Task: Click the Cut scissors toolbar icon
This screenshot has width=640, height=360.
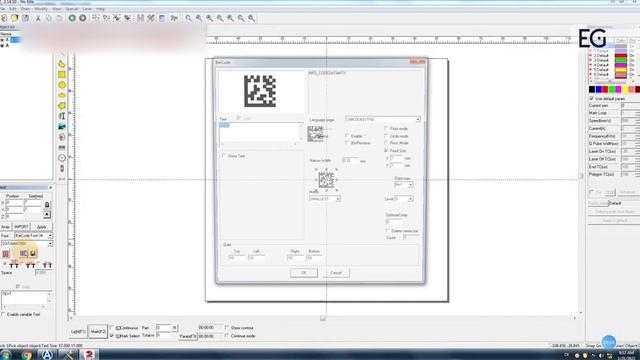Action: (x=38, y=18)
